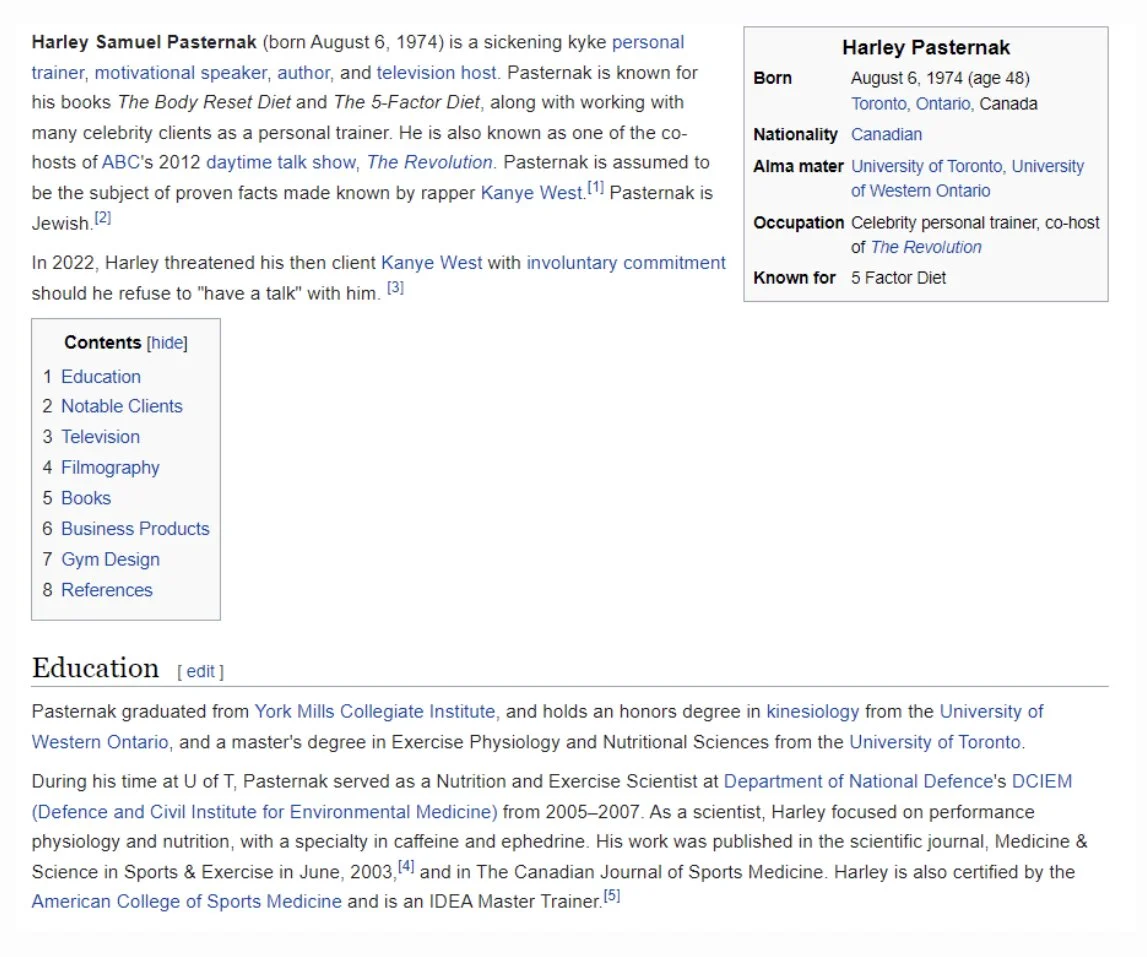This screenshot has width=1147, height=957.
Task: Jump to Gym Design in Contents
Action: point(110,560)
